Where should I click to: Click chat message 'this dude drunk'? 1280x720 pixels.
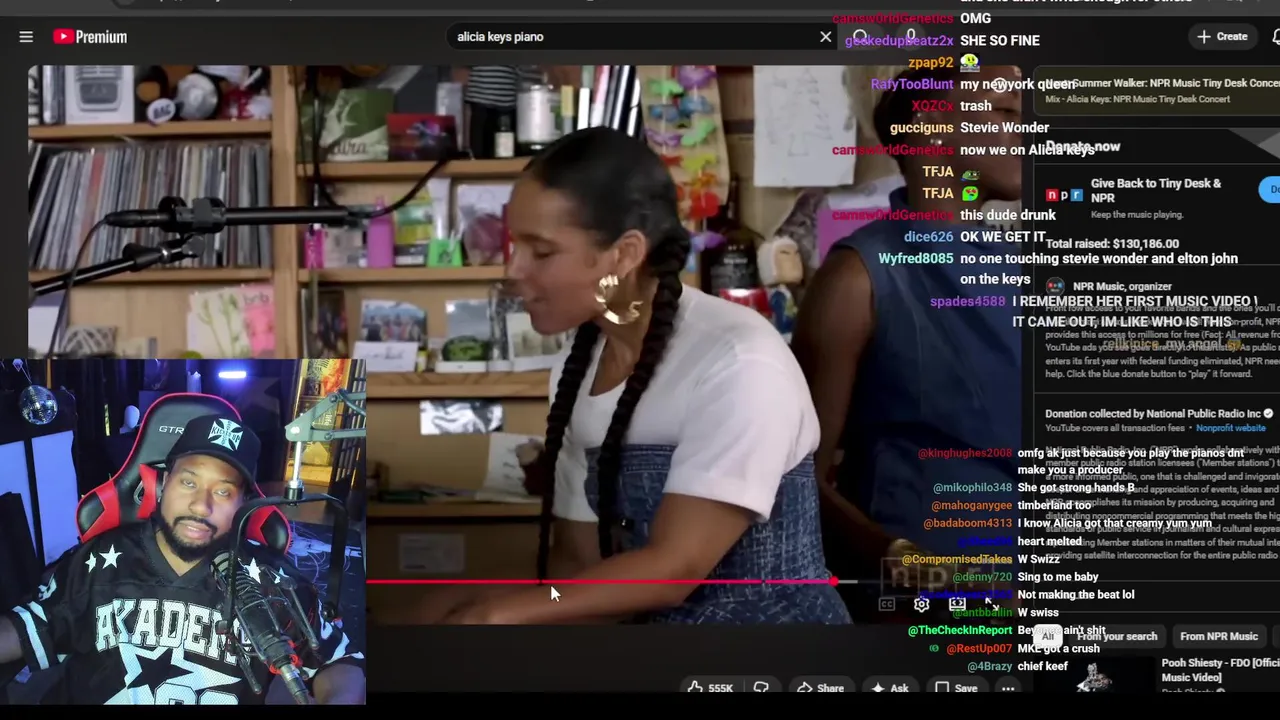pos(1008,215)
